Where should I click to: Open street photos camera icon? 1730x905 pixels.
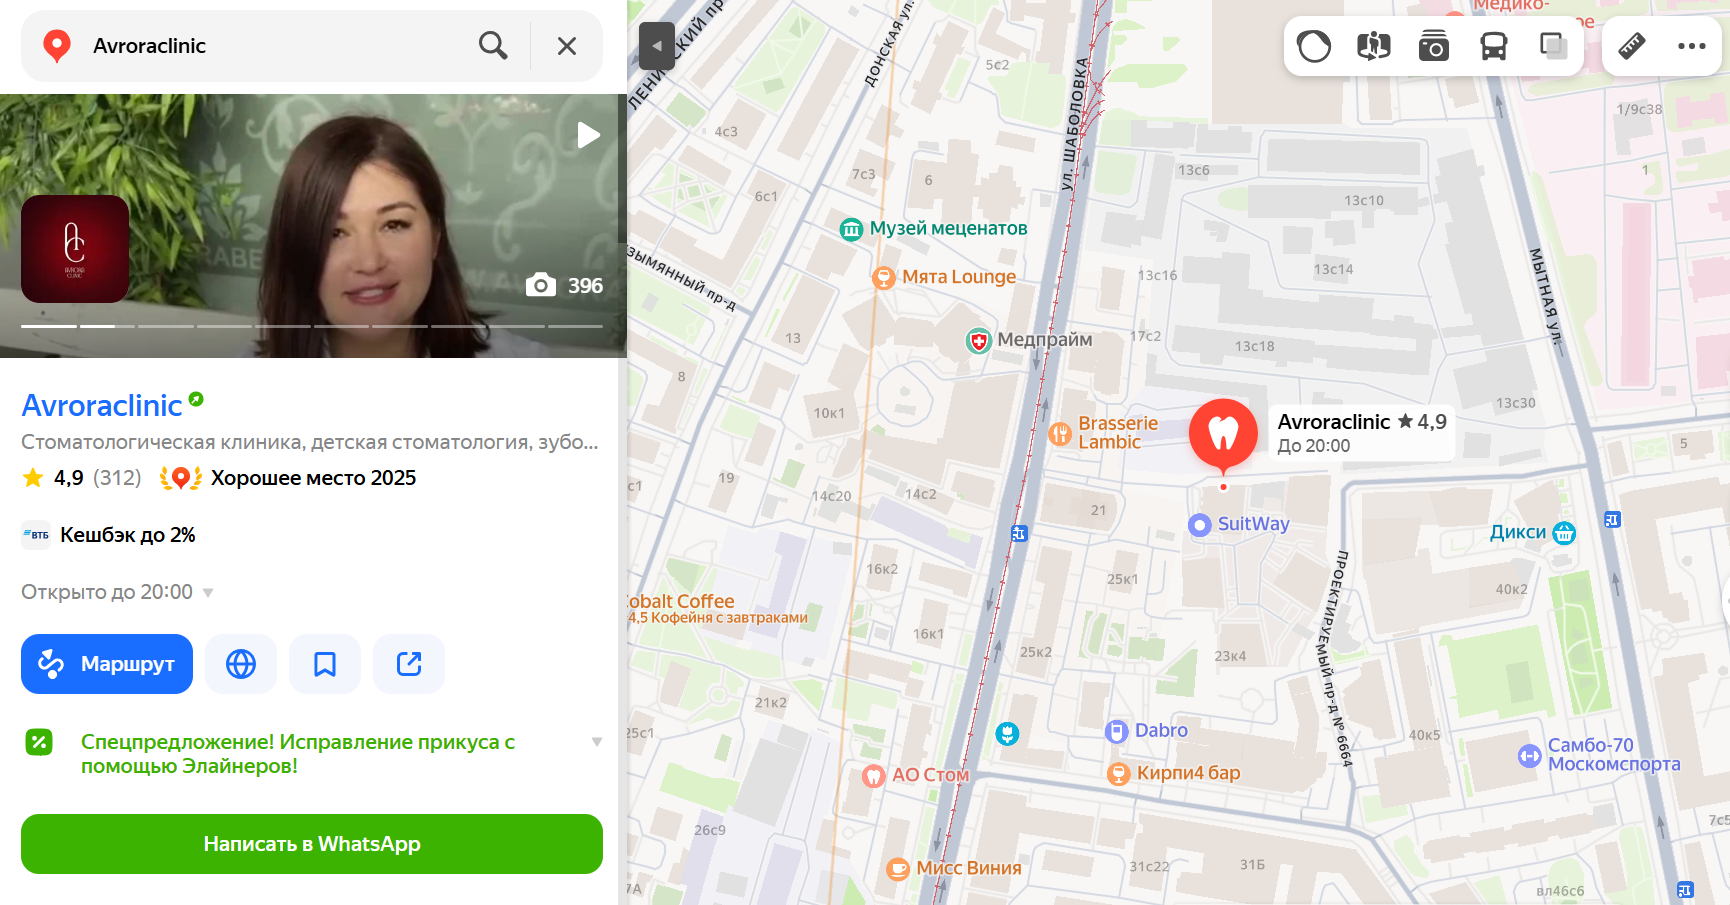[1434, 46]
